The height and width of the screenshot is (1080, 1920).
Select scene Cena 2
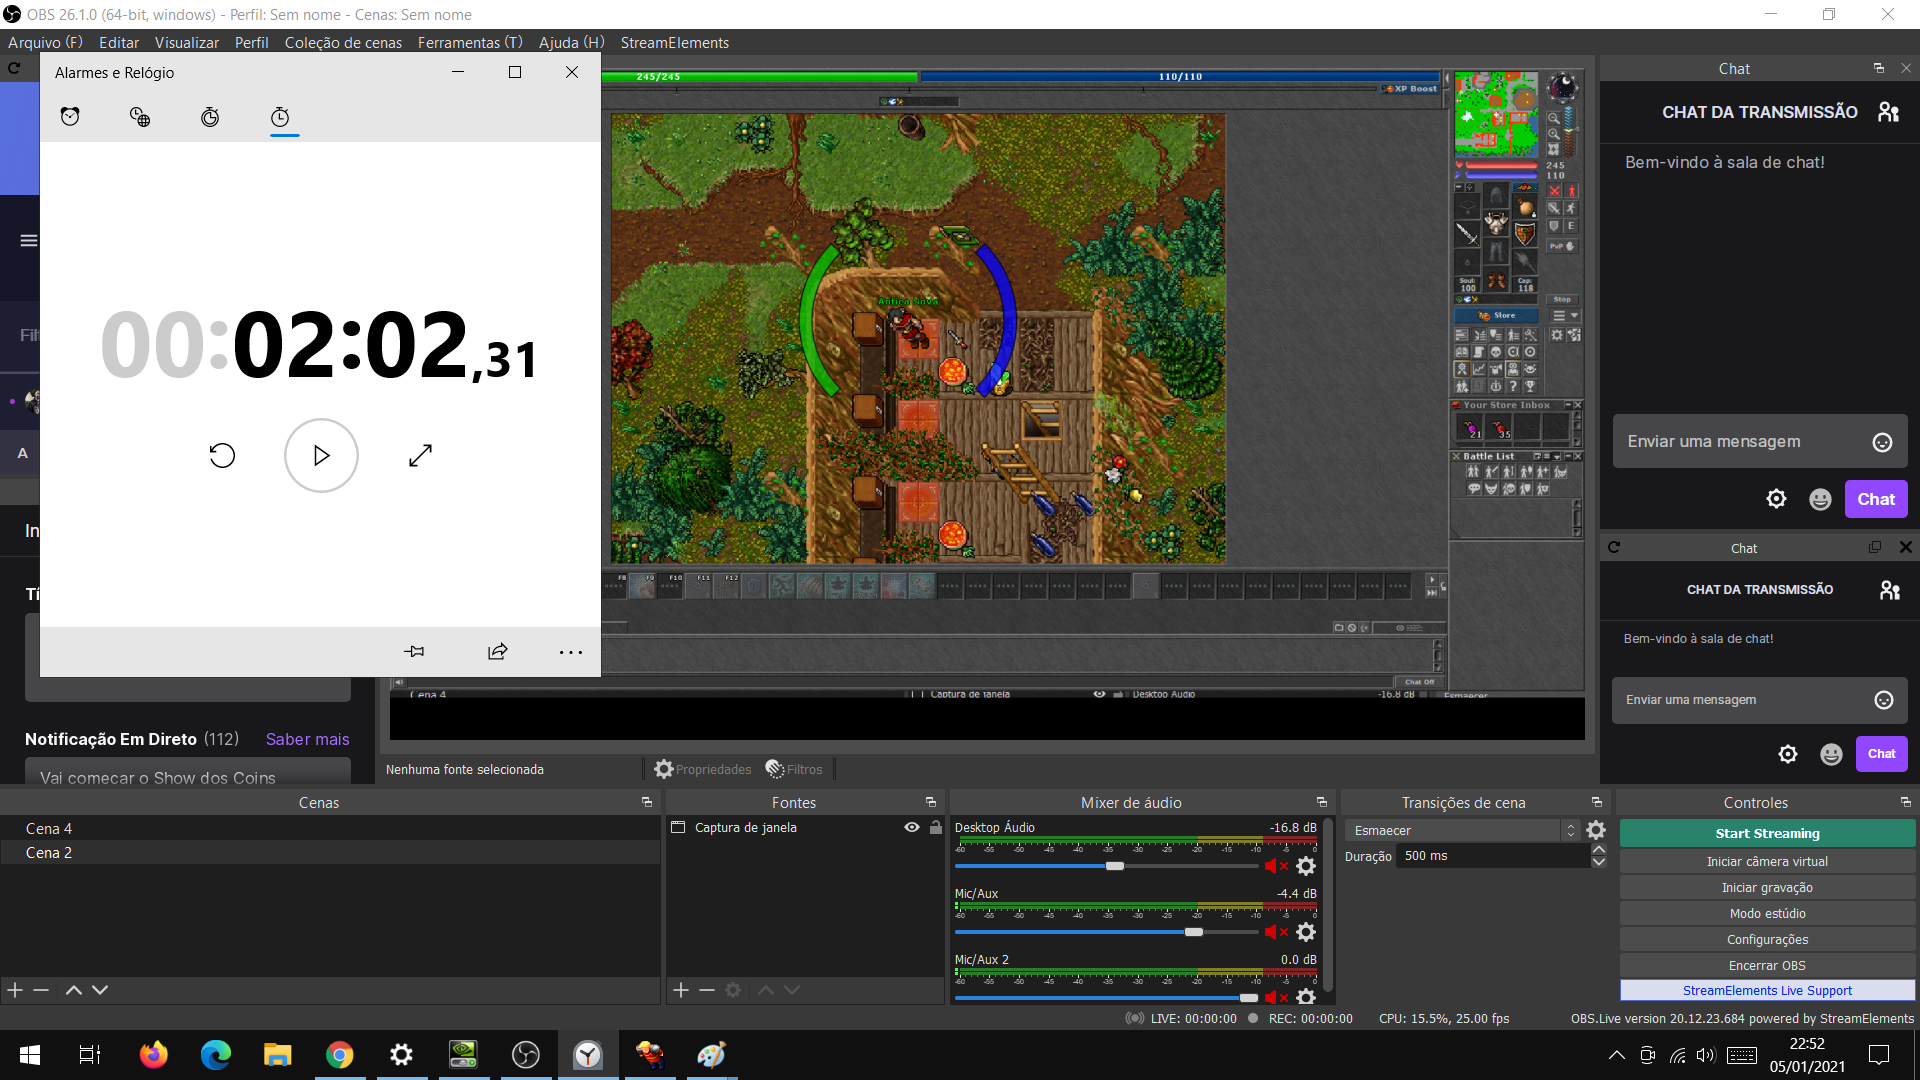[330, 852]
